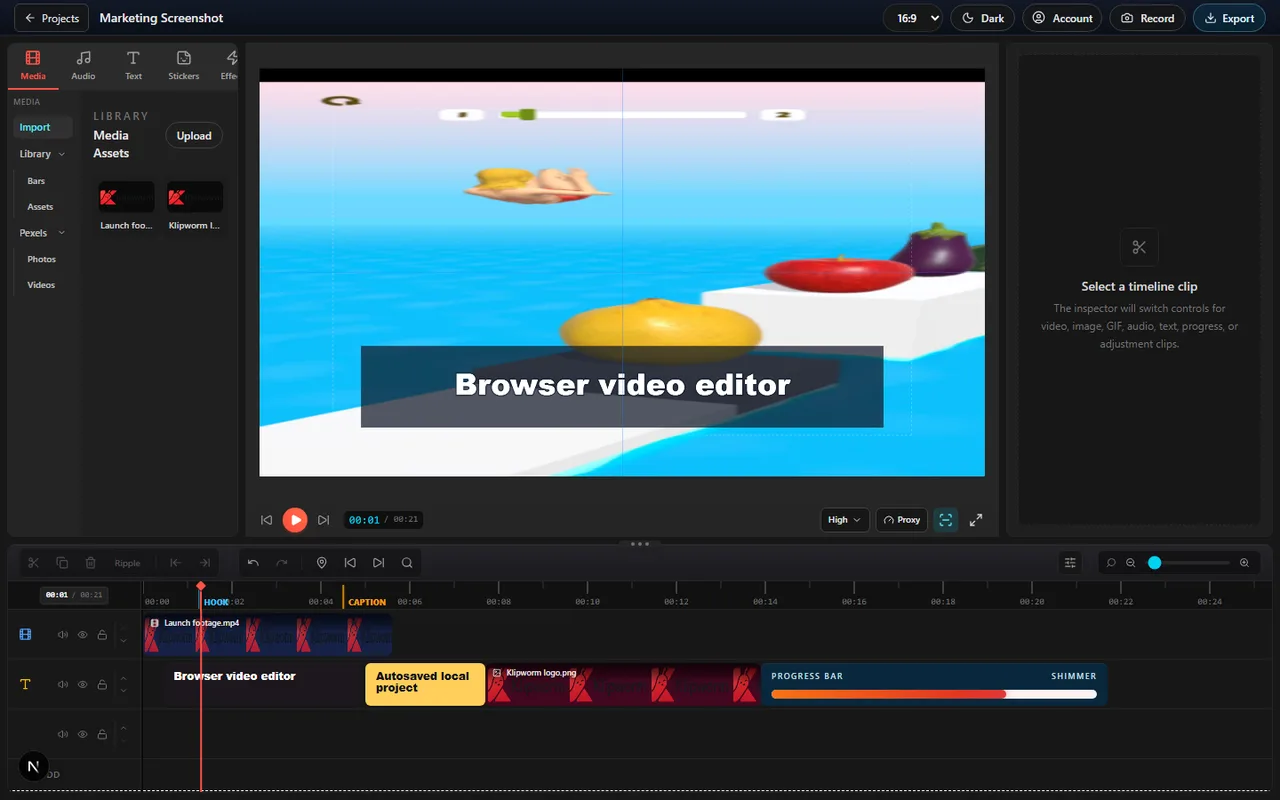
Task: Click the magnifier search icon in timeline toolbar
Action: 407,563
